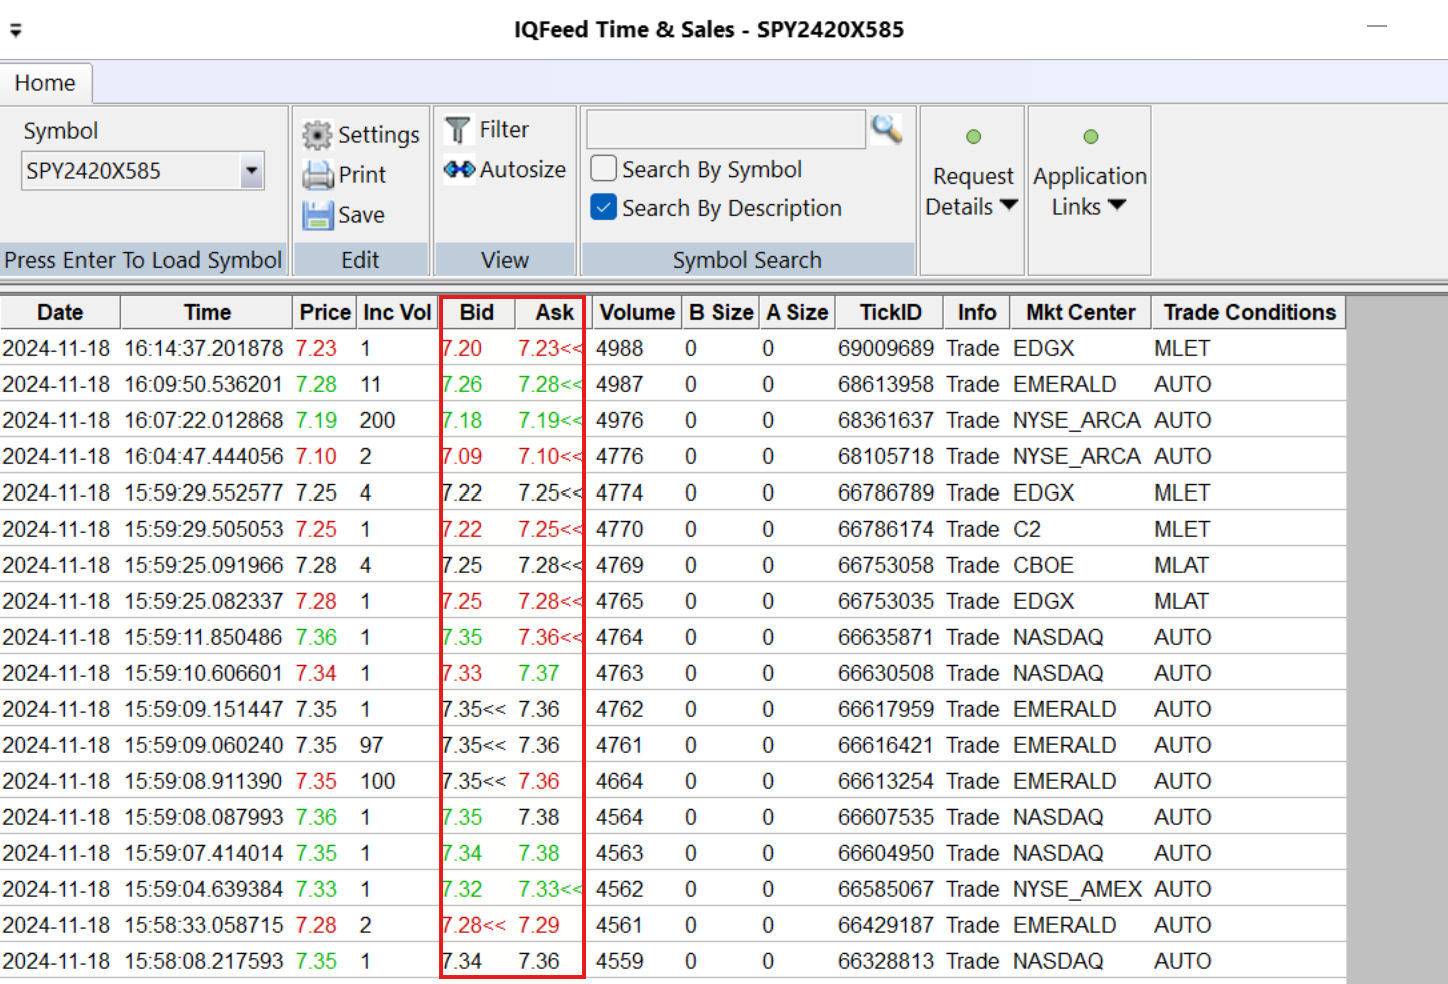Click the Filter funnel icon
Image resolution: width=1448 pixels, height=984 pixels.
pyautogui.click(x=458, y=130)
